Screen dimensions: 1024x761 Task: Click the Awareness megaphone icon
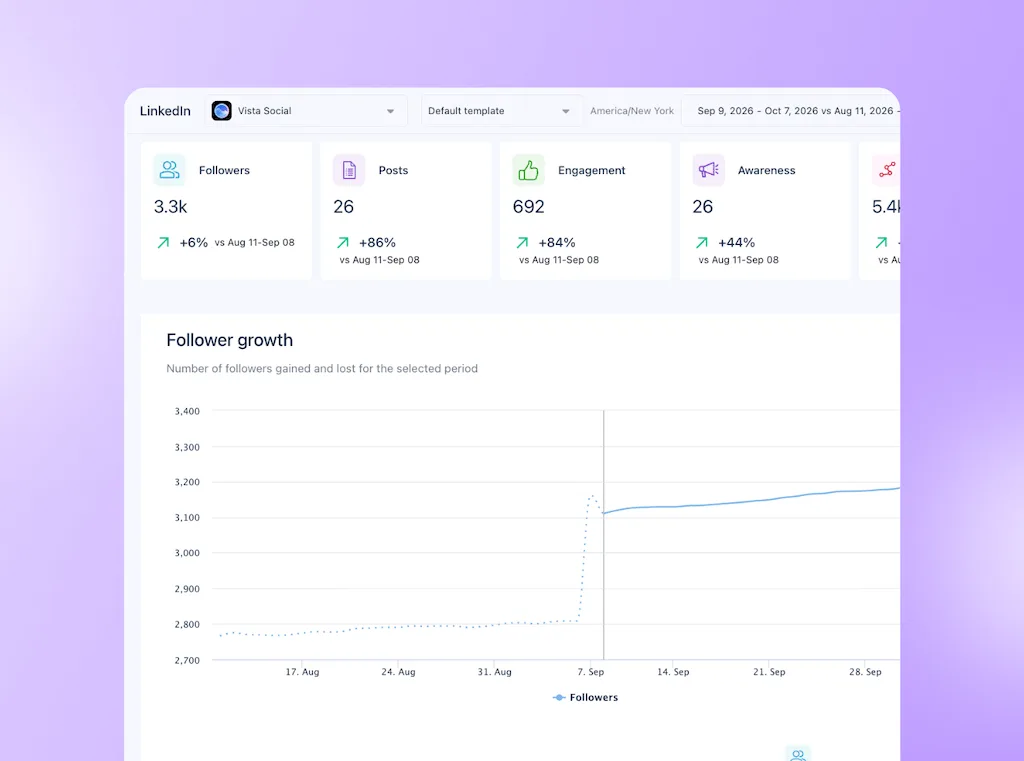pyautogui.click(x=709, y=170)
